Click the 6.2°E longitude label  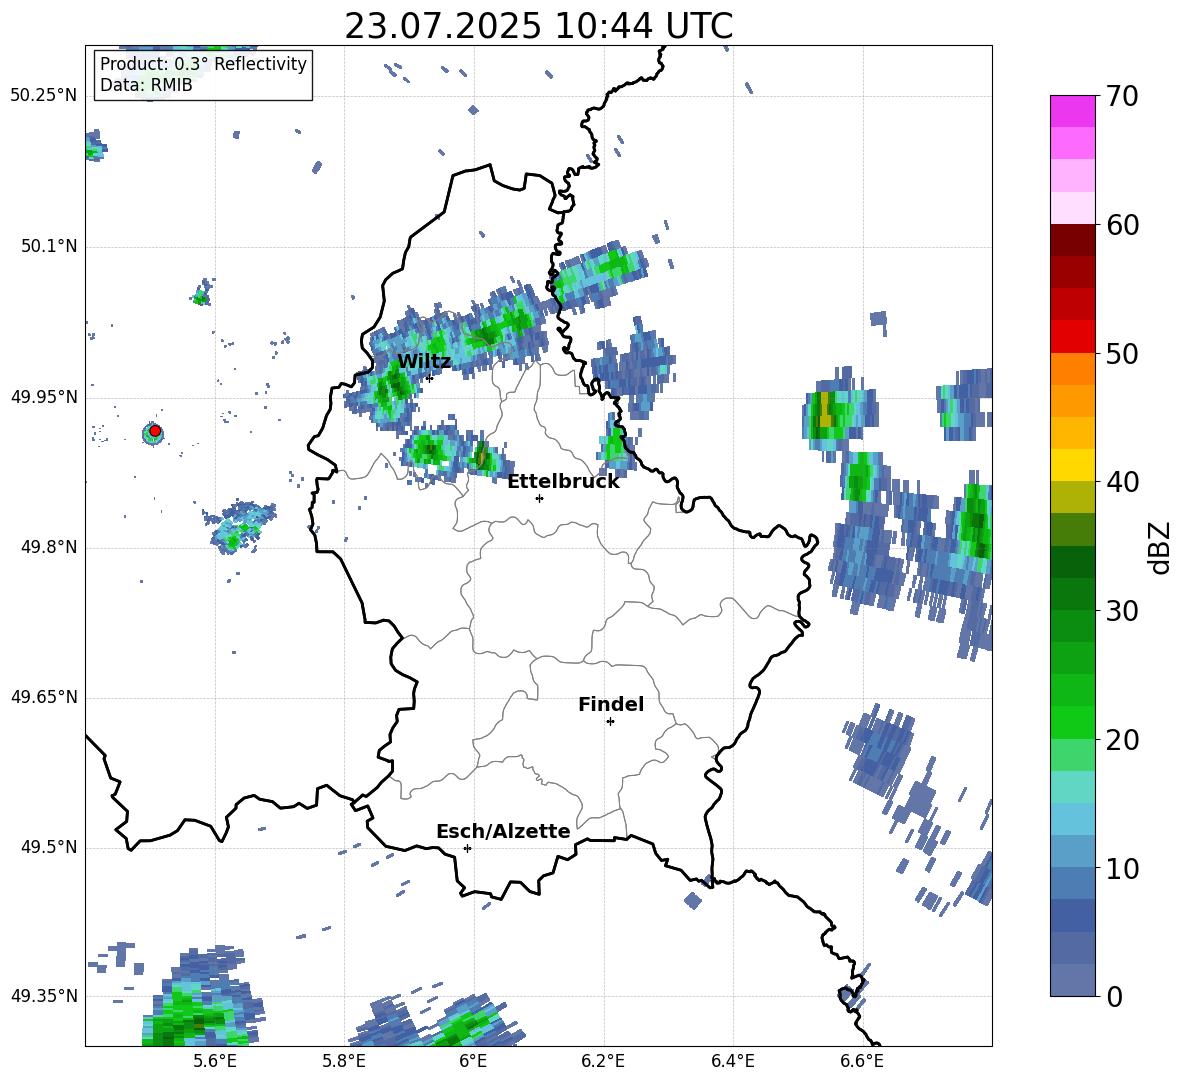603,1061
